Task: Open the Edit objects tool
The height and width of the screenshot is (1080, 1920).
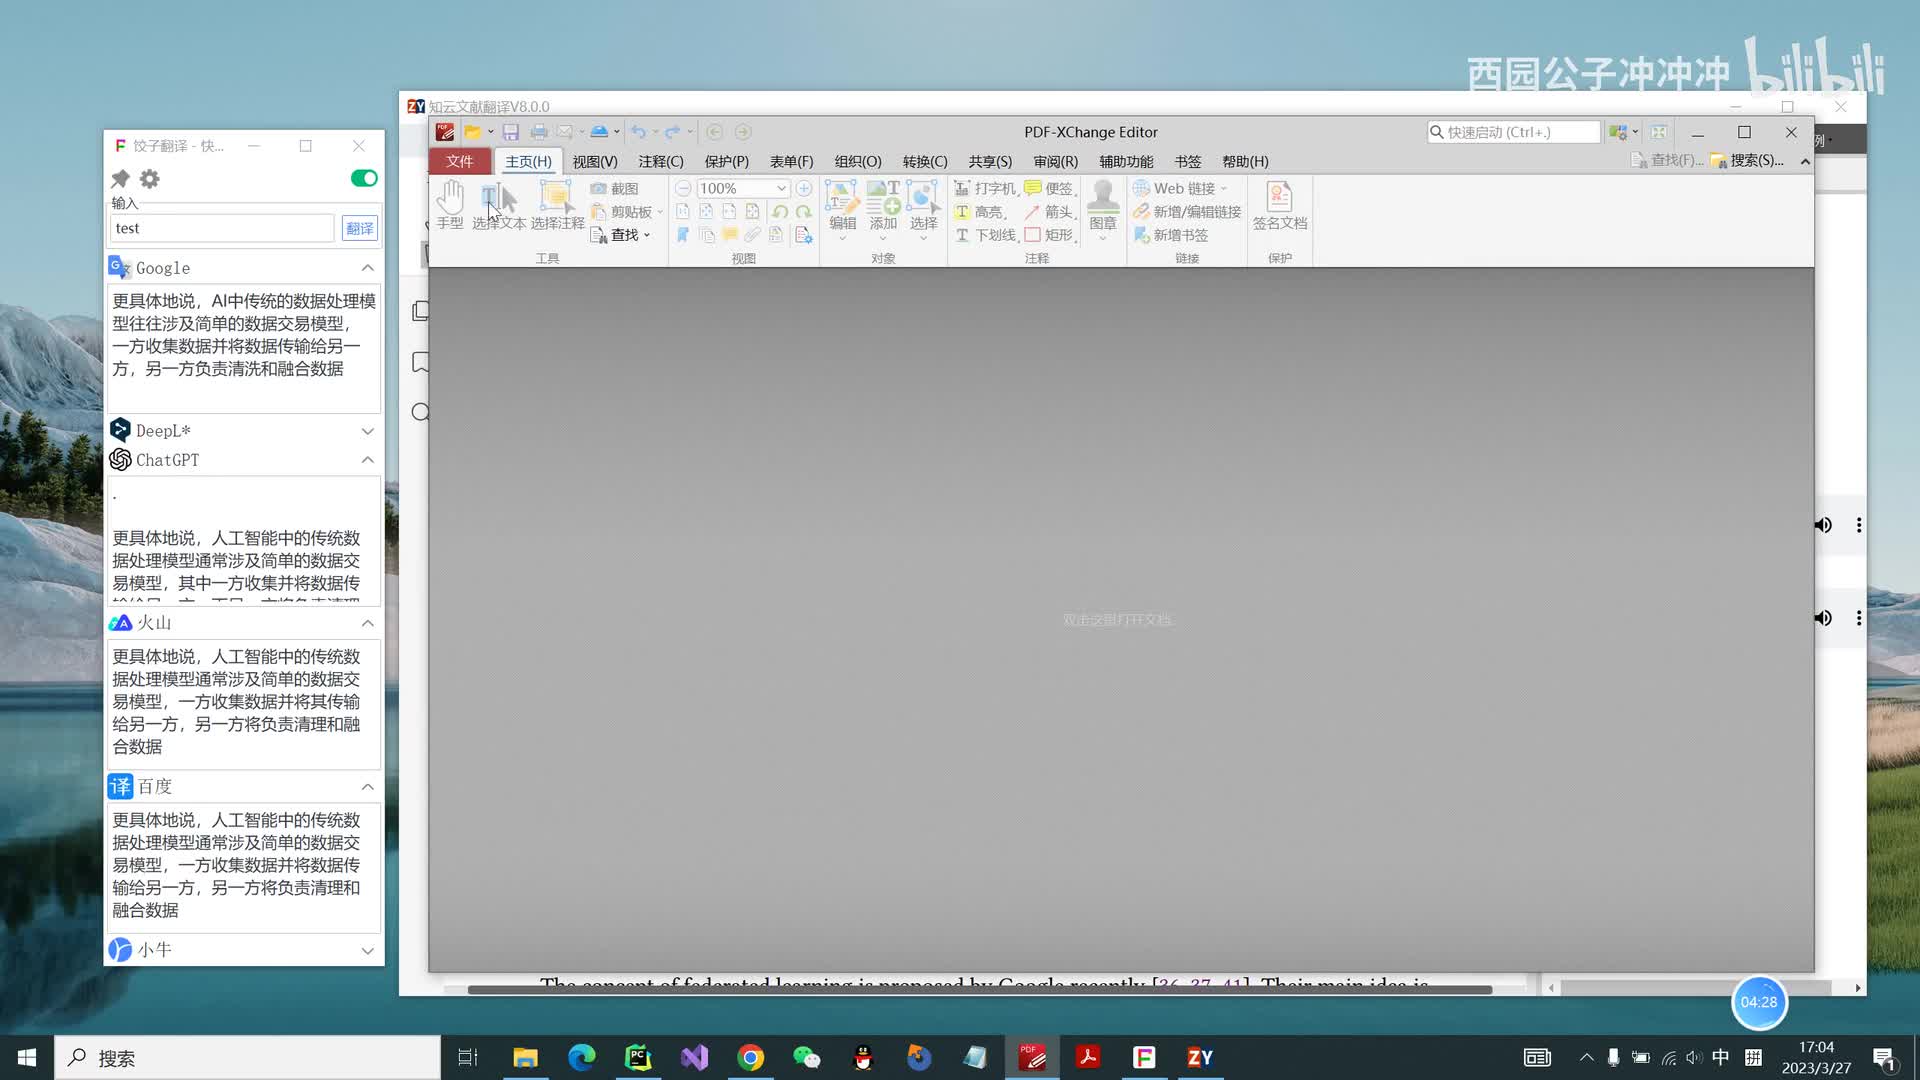Action: tap(842, 205)
